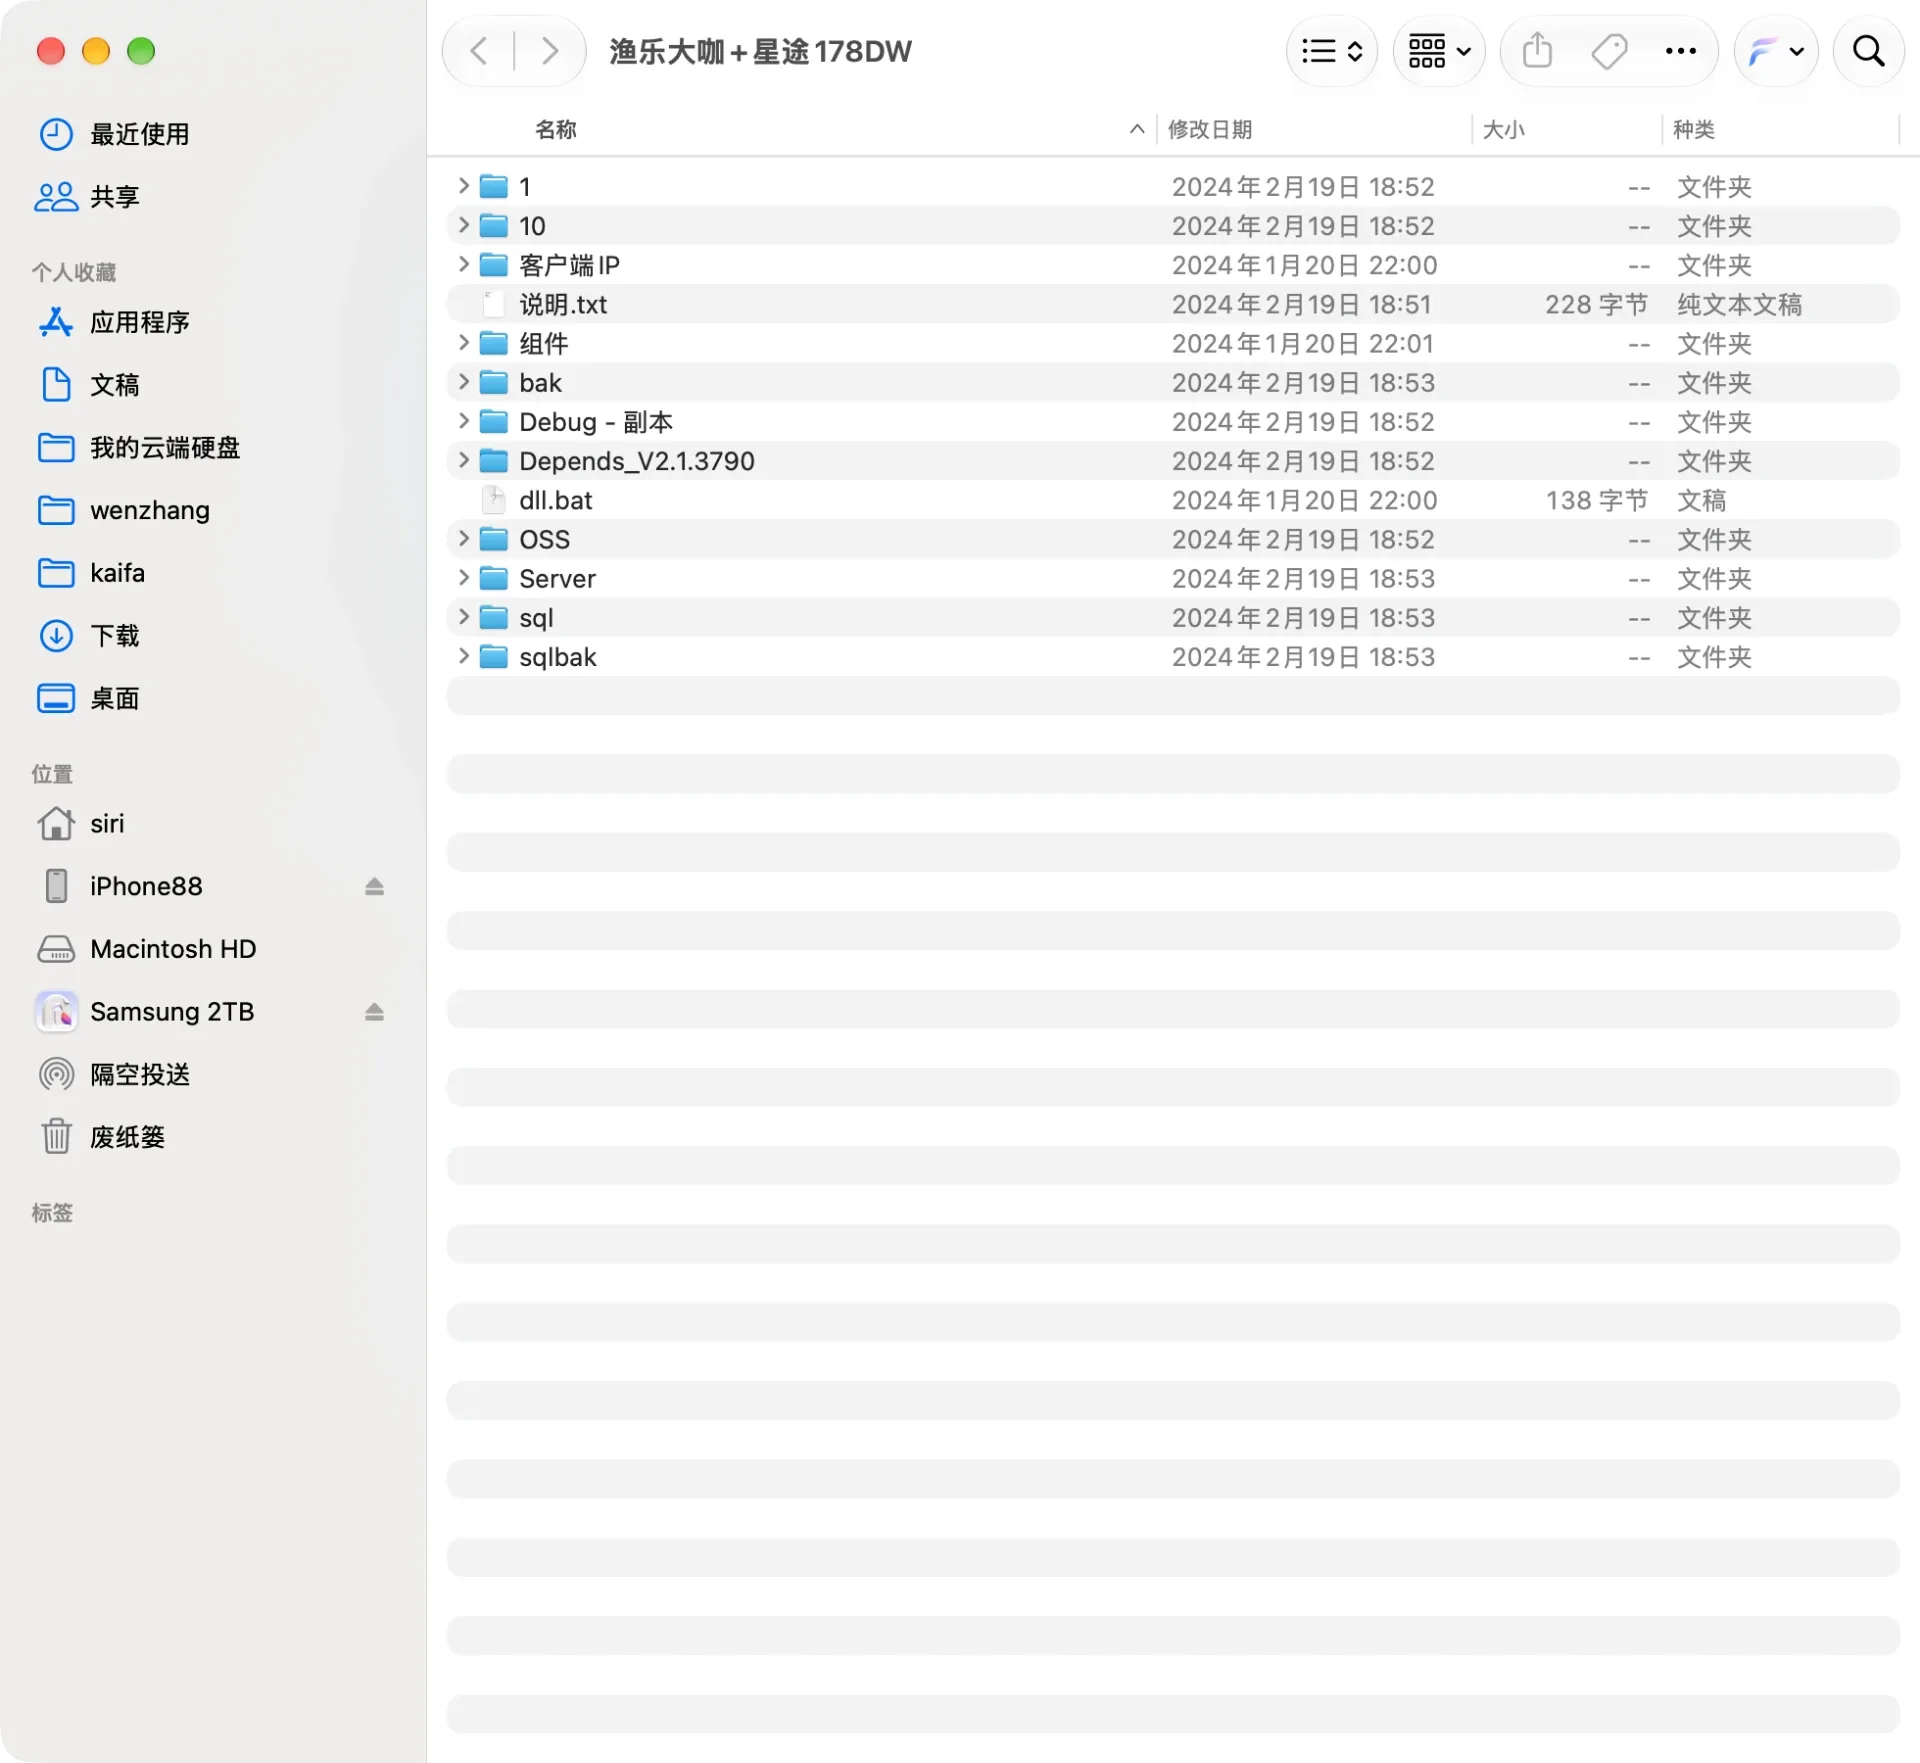This screenshot has width=1920, height=1763.
Task: Open the group-by grid dropdown
Action: pos(1439,51)
